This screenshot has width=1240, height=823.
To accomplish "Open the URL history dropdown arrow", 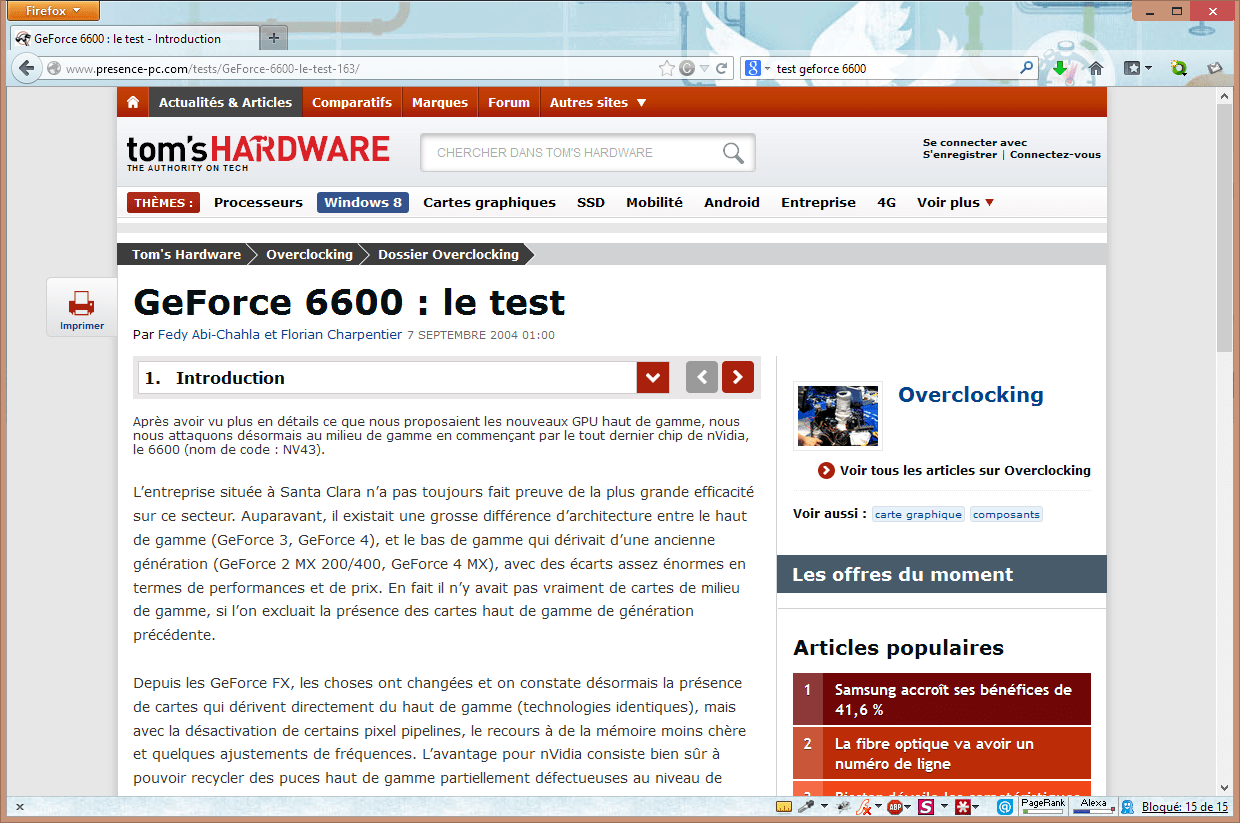I will 704,68.
